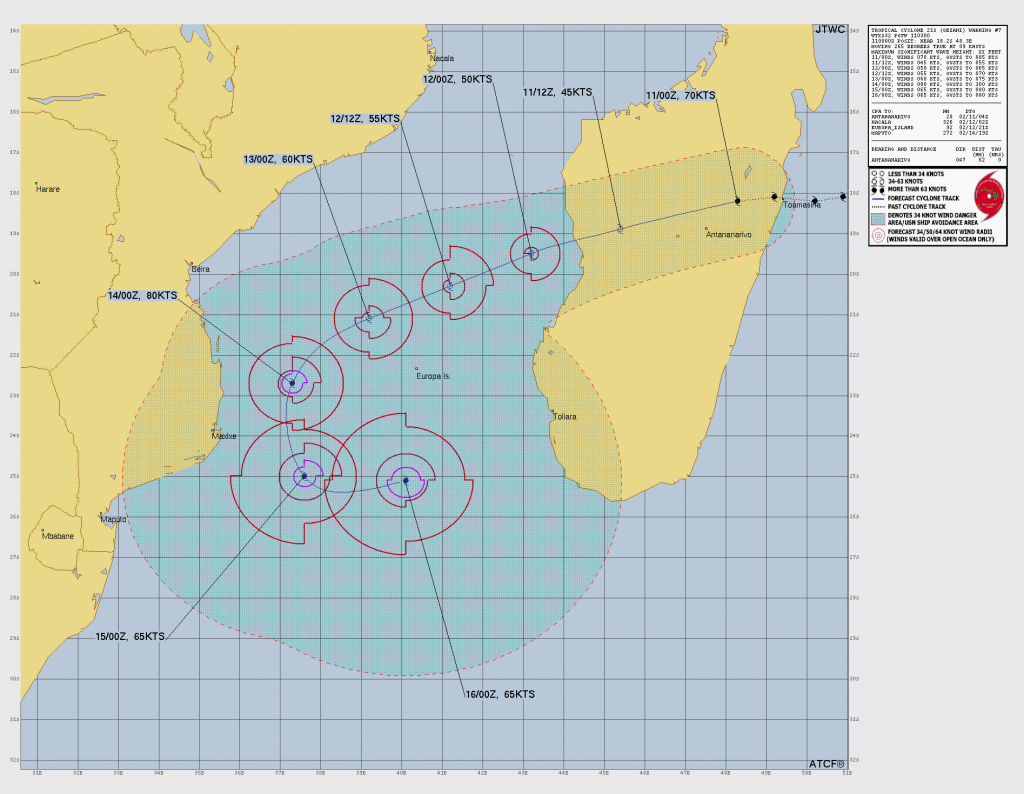Viewport: 1024px width, 794px height.
Task: Click the 11/00Z storm position marker over Madagascar
Action: click(x=738, y=201)
